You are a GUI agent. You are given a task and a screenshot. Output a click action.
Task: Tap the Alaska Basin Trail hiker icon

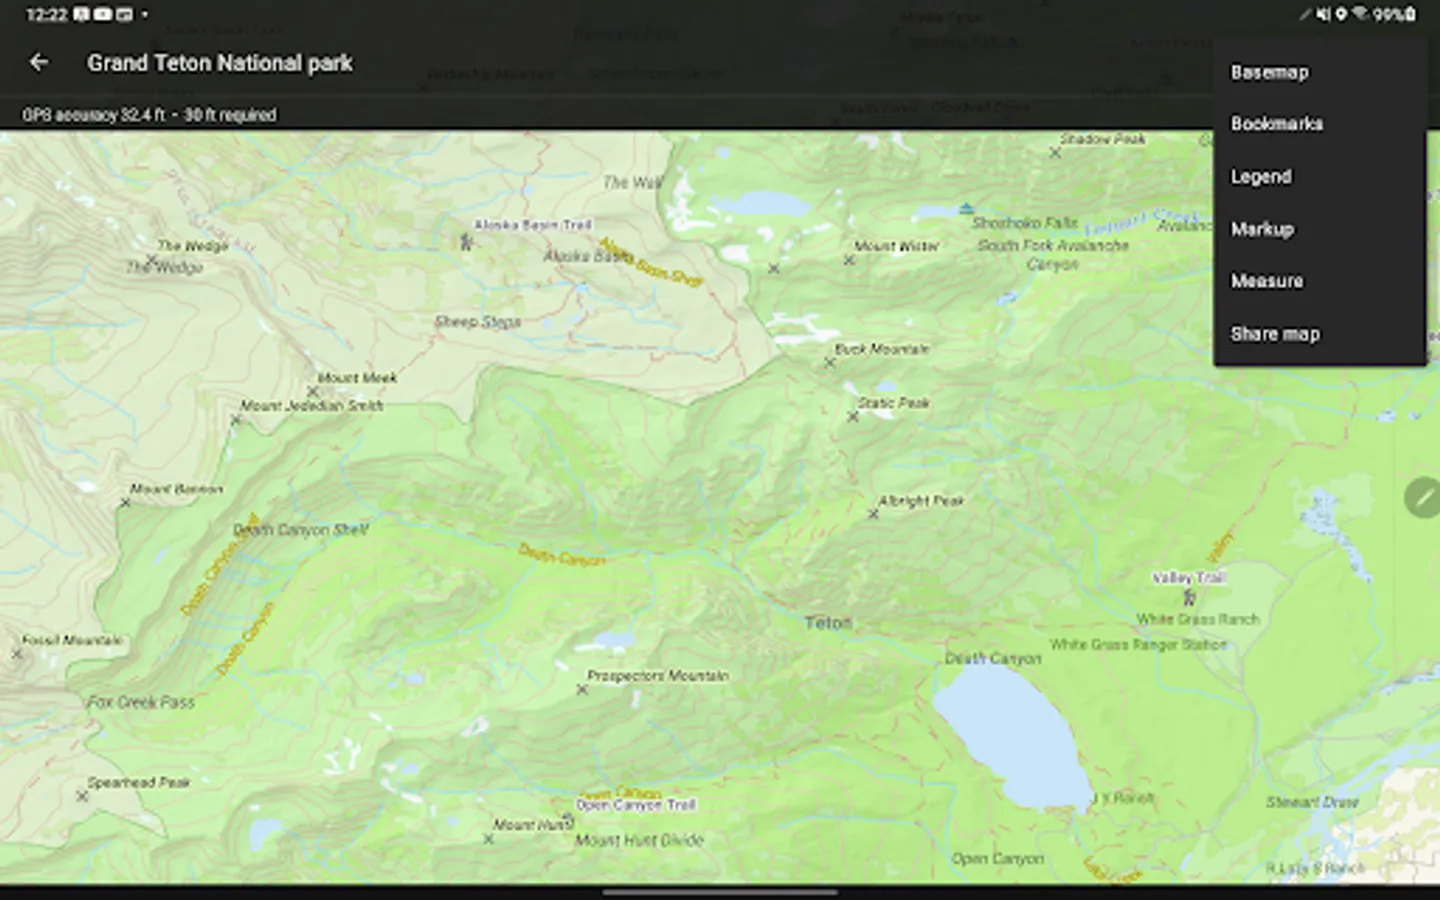(x=466, y=241)
